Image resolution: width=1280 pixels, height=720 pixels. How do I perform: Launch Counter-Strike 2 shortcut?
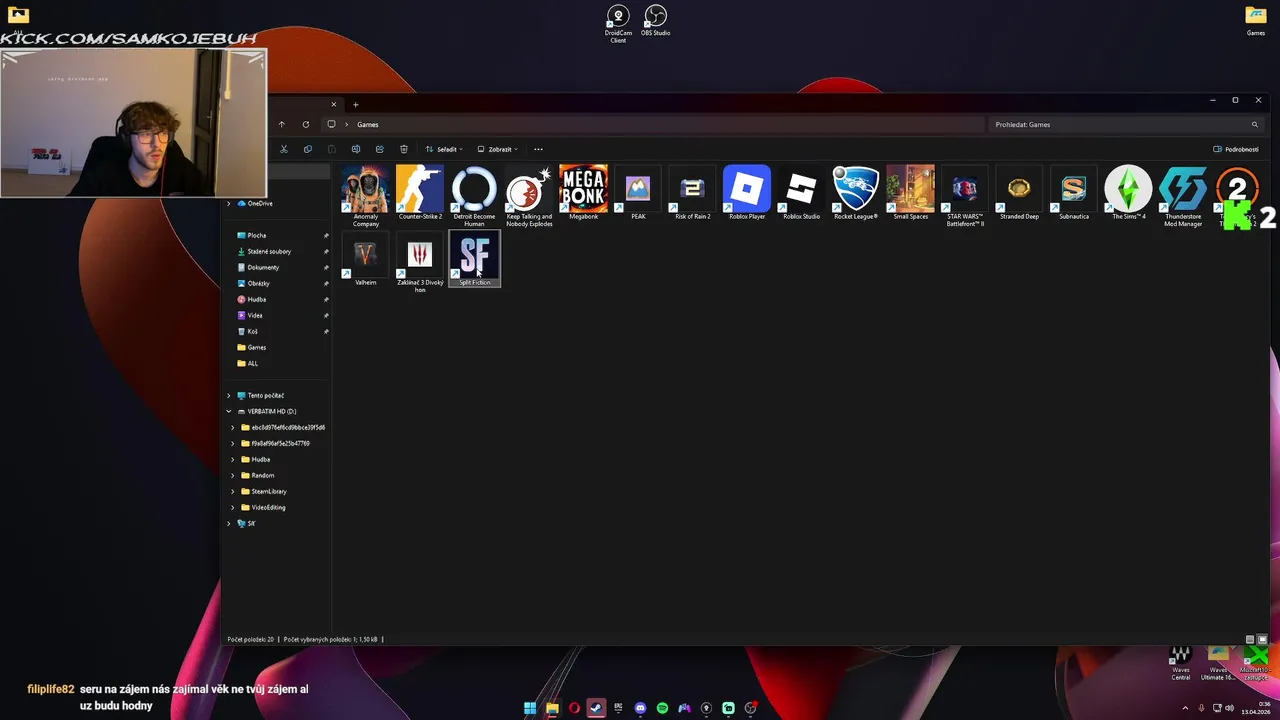(420, 193)
